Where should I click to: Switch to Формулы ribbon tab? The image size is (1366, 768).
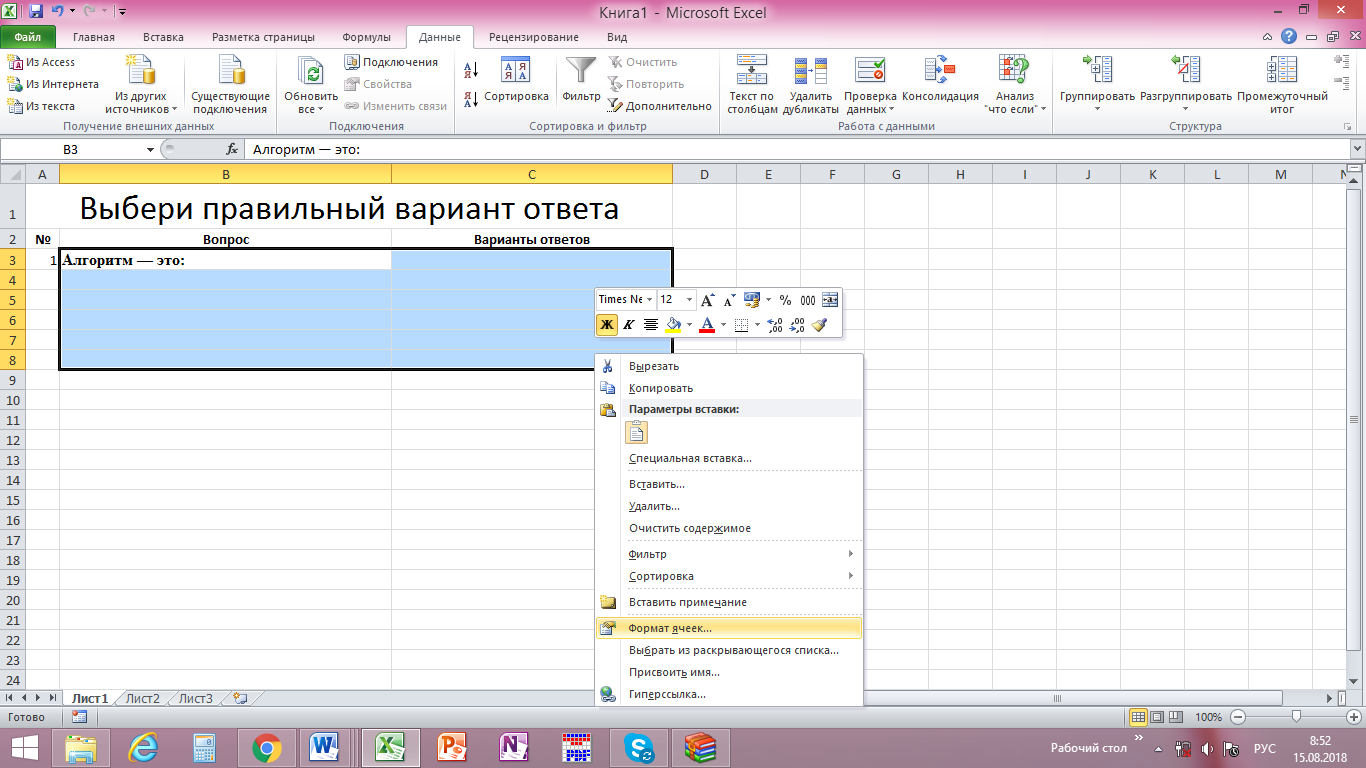coord(367,37)
